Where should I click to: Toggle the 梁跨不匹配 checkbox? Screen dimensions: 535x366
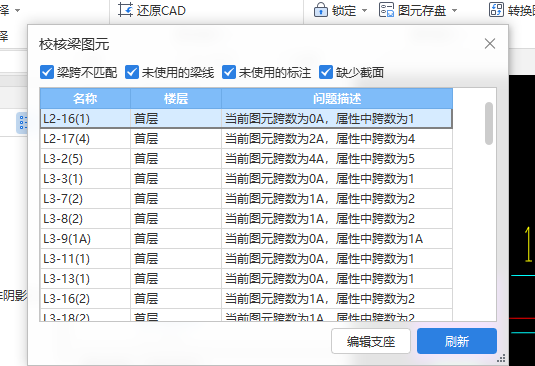tap(47, 72)
